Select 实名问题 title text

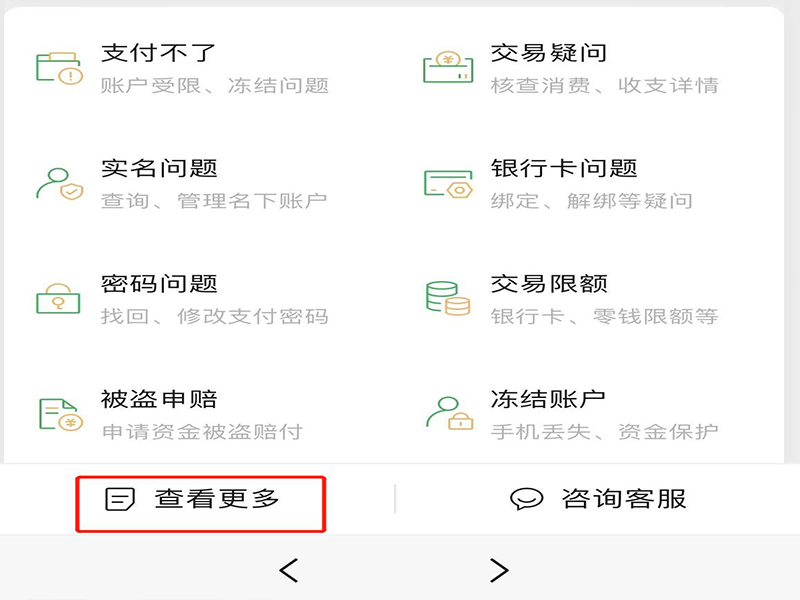159,168
